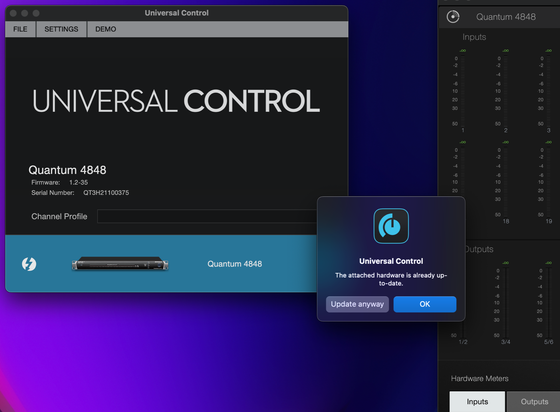Screen dimensions: 560x412
Task: Click the Quantum 4848 label in blue device bar
Action: [235, 264]
